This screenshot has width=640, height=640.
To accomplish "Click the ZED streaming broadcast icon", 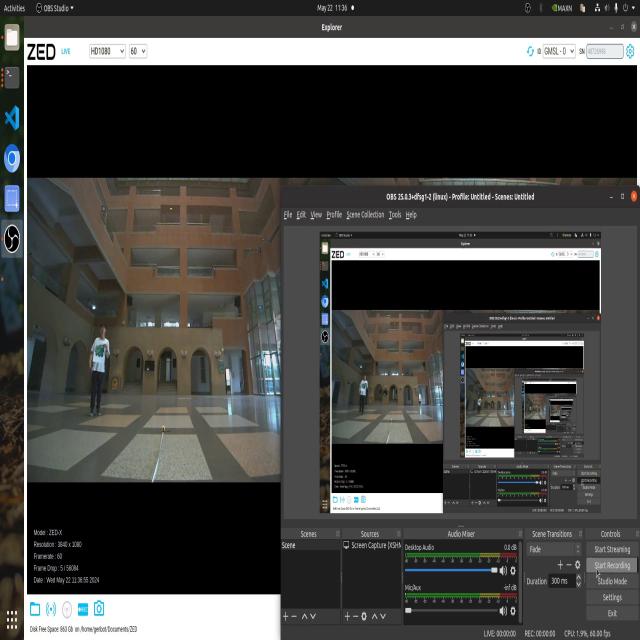I will (51, 609).
